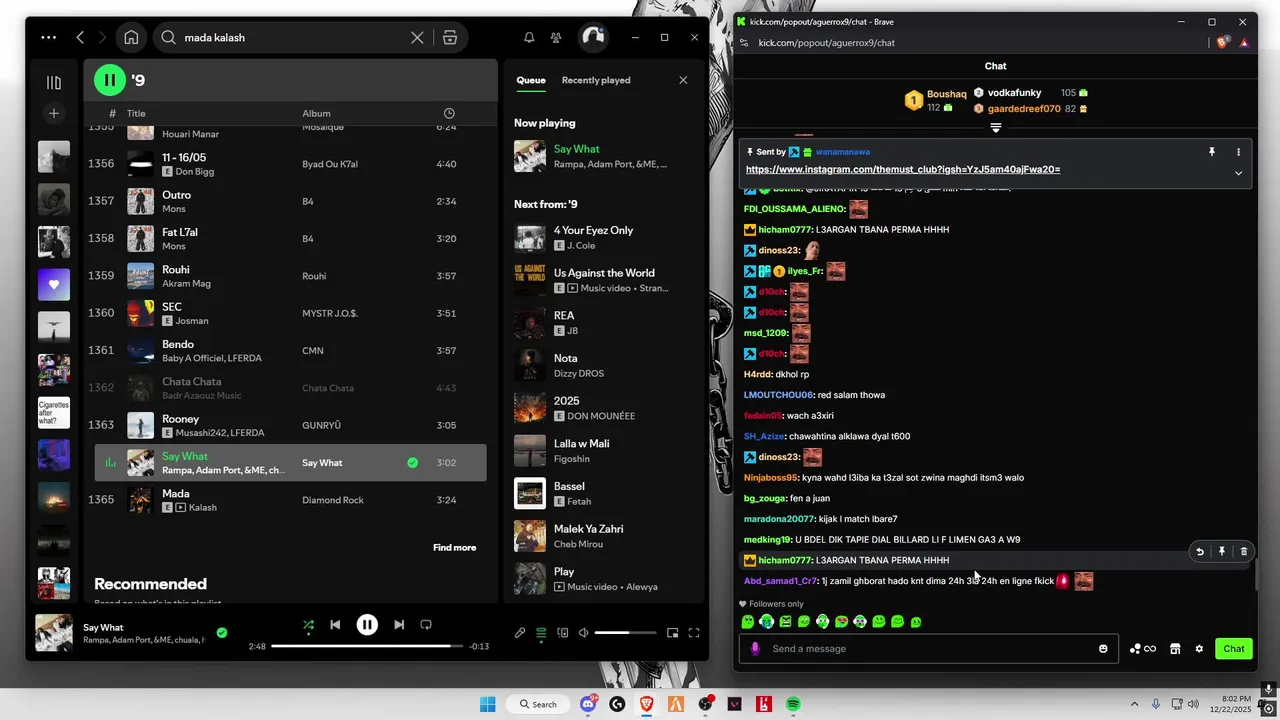Sort playlist by Title column
The width and height of the screenshot is (1280, 720).
pos(136,113)
